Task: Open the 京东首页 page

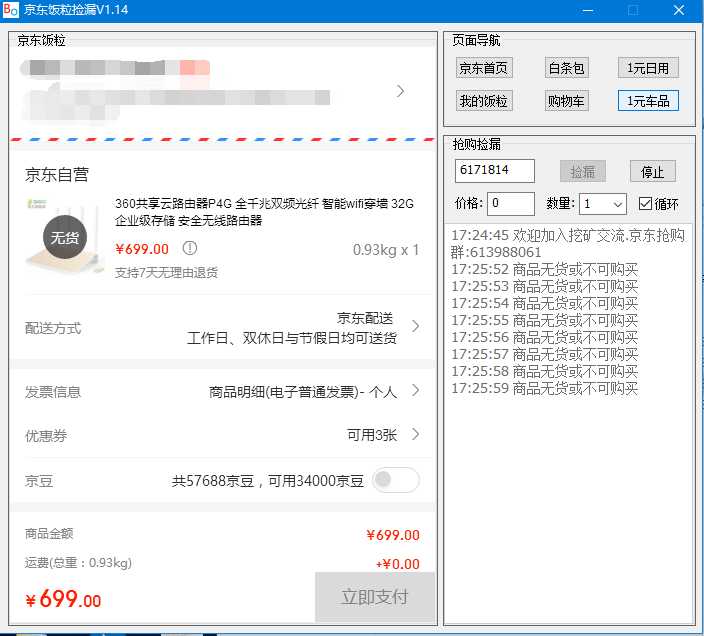Action: pyautogui.click(x=484, y=68)
